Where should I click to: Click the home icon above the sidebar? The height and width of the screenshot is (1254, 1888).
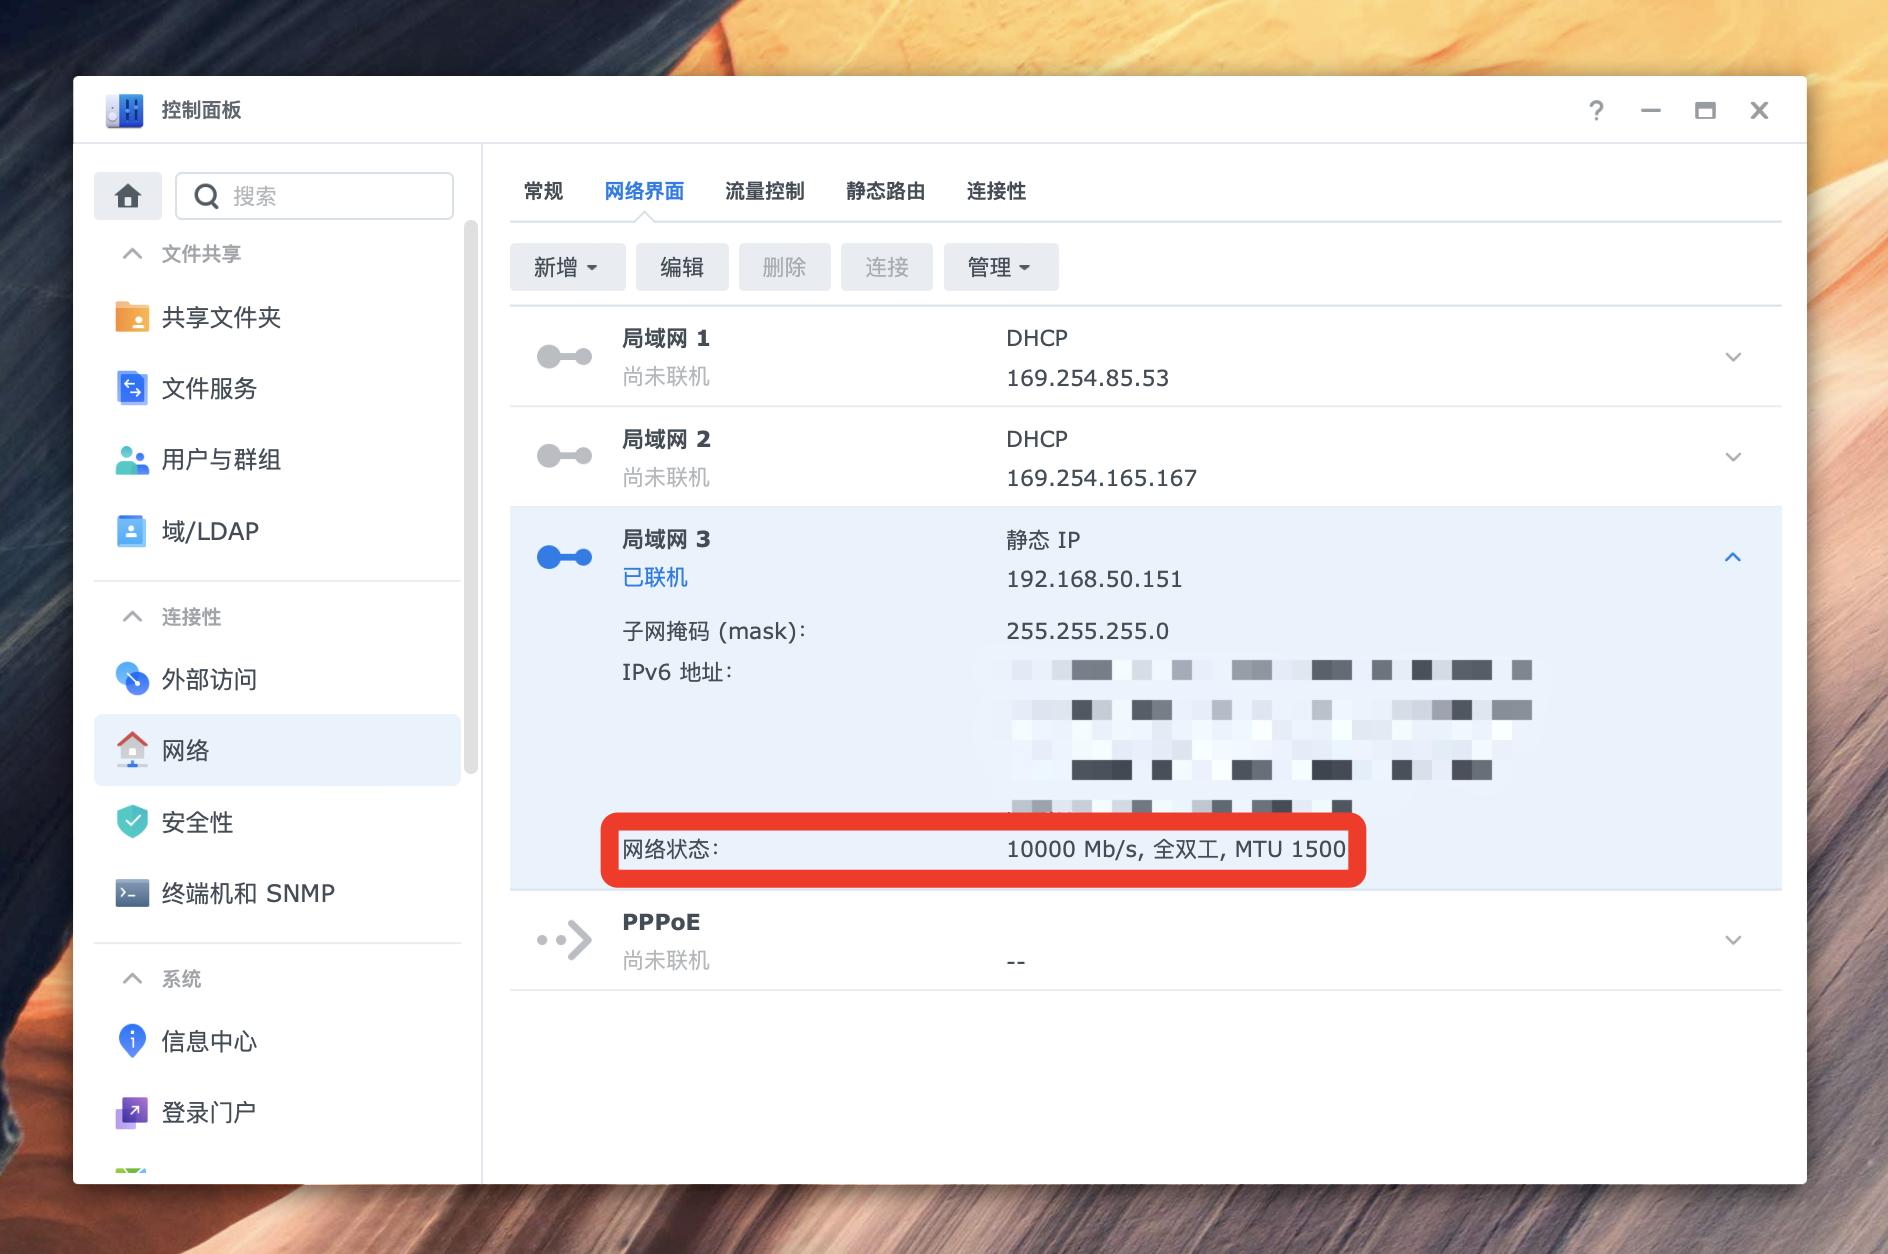point(128,196)
